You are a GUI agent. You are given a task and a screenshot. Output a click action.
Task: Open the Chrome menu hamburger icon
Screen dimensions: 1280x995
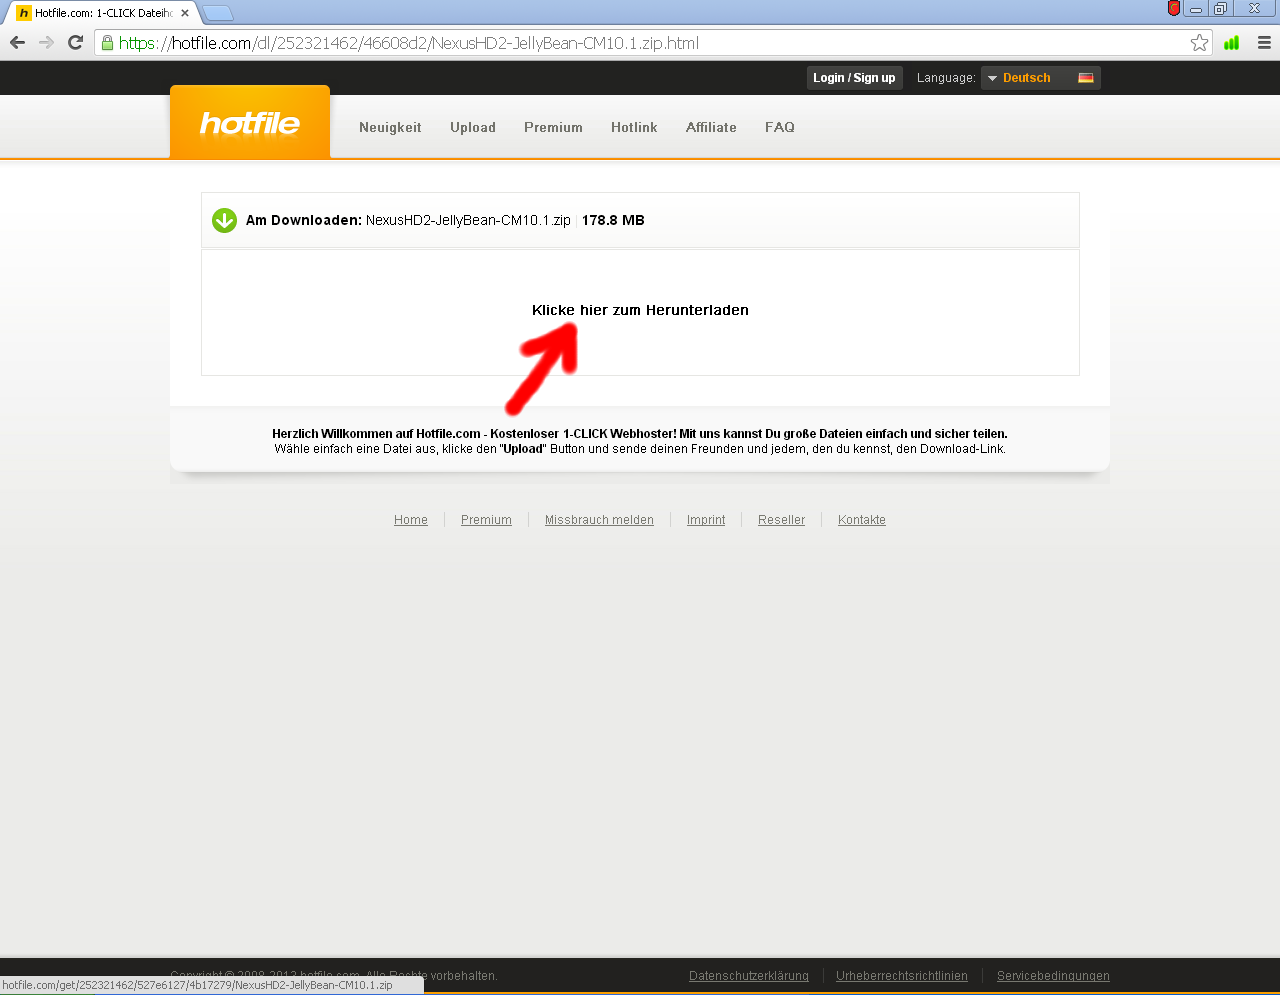pyautogui.click(x=1264, y=43)
